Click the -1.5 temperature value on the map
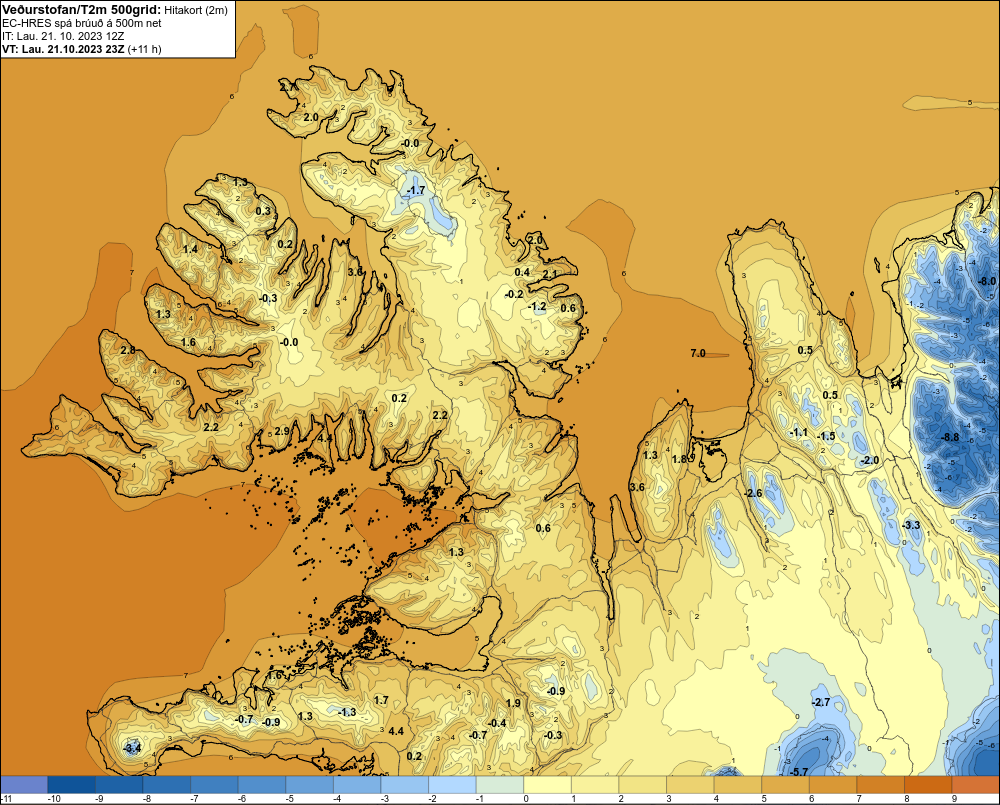The height and width of the screenshot is (805, 1000). [827, 436]
